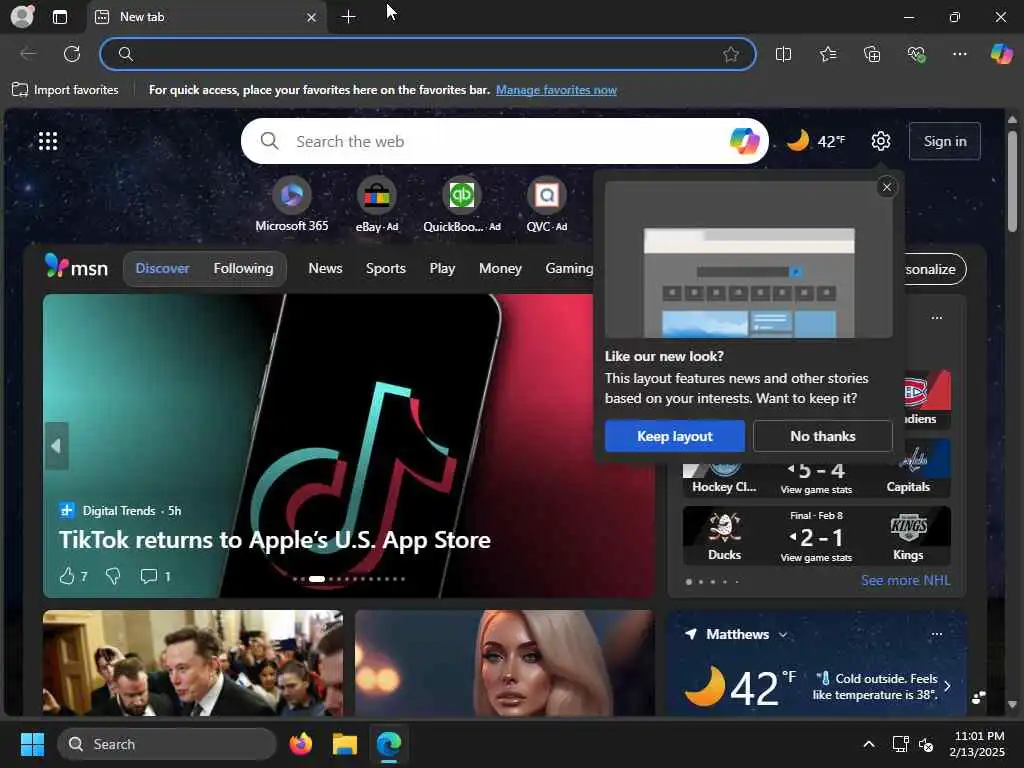Switch to the Following tab

[x=243, y=268]
